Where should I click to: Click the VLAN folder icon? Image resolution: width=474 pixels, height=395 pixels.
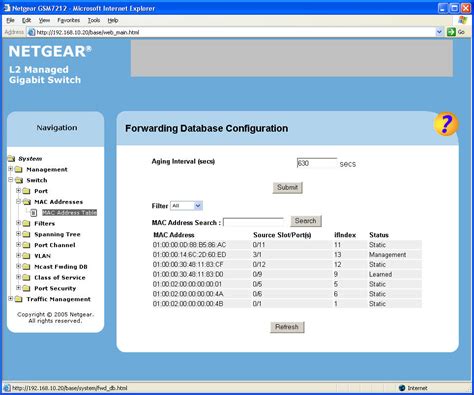pos(26,256)
